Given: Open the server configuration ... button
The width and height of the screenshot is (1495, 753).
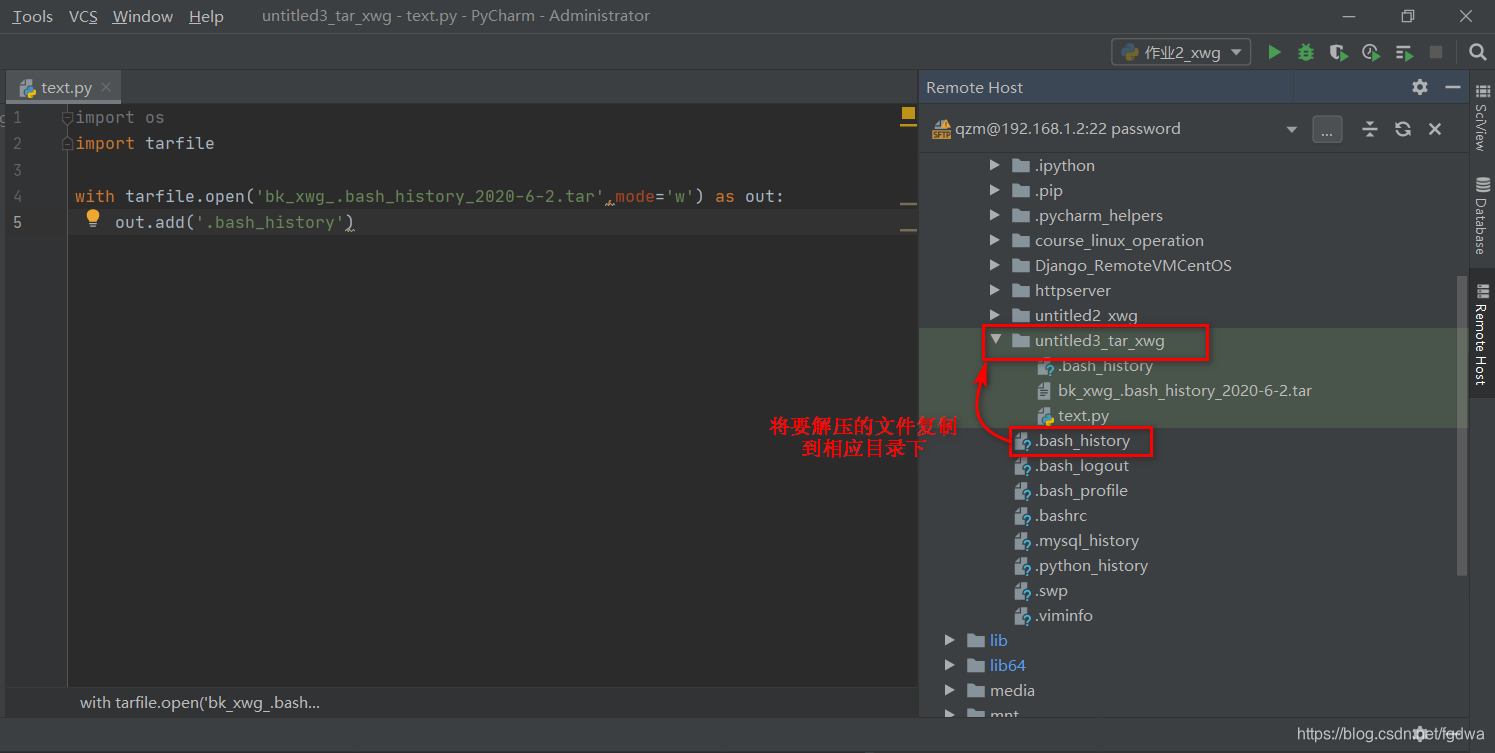Looking at the screenshot, I should click(1327, 129).
